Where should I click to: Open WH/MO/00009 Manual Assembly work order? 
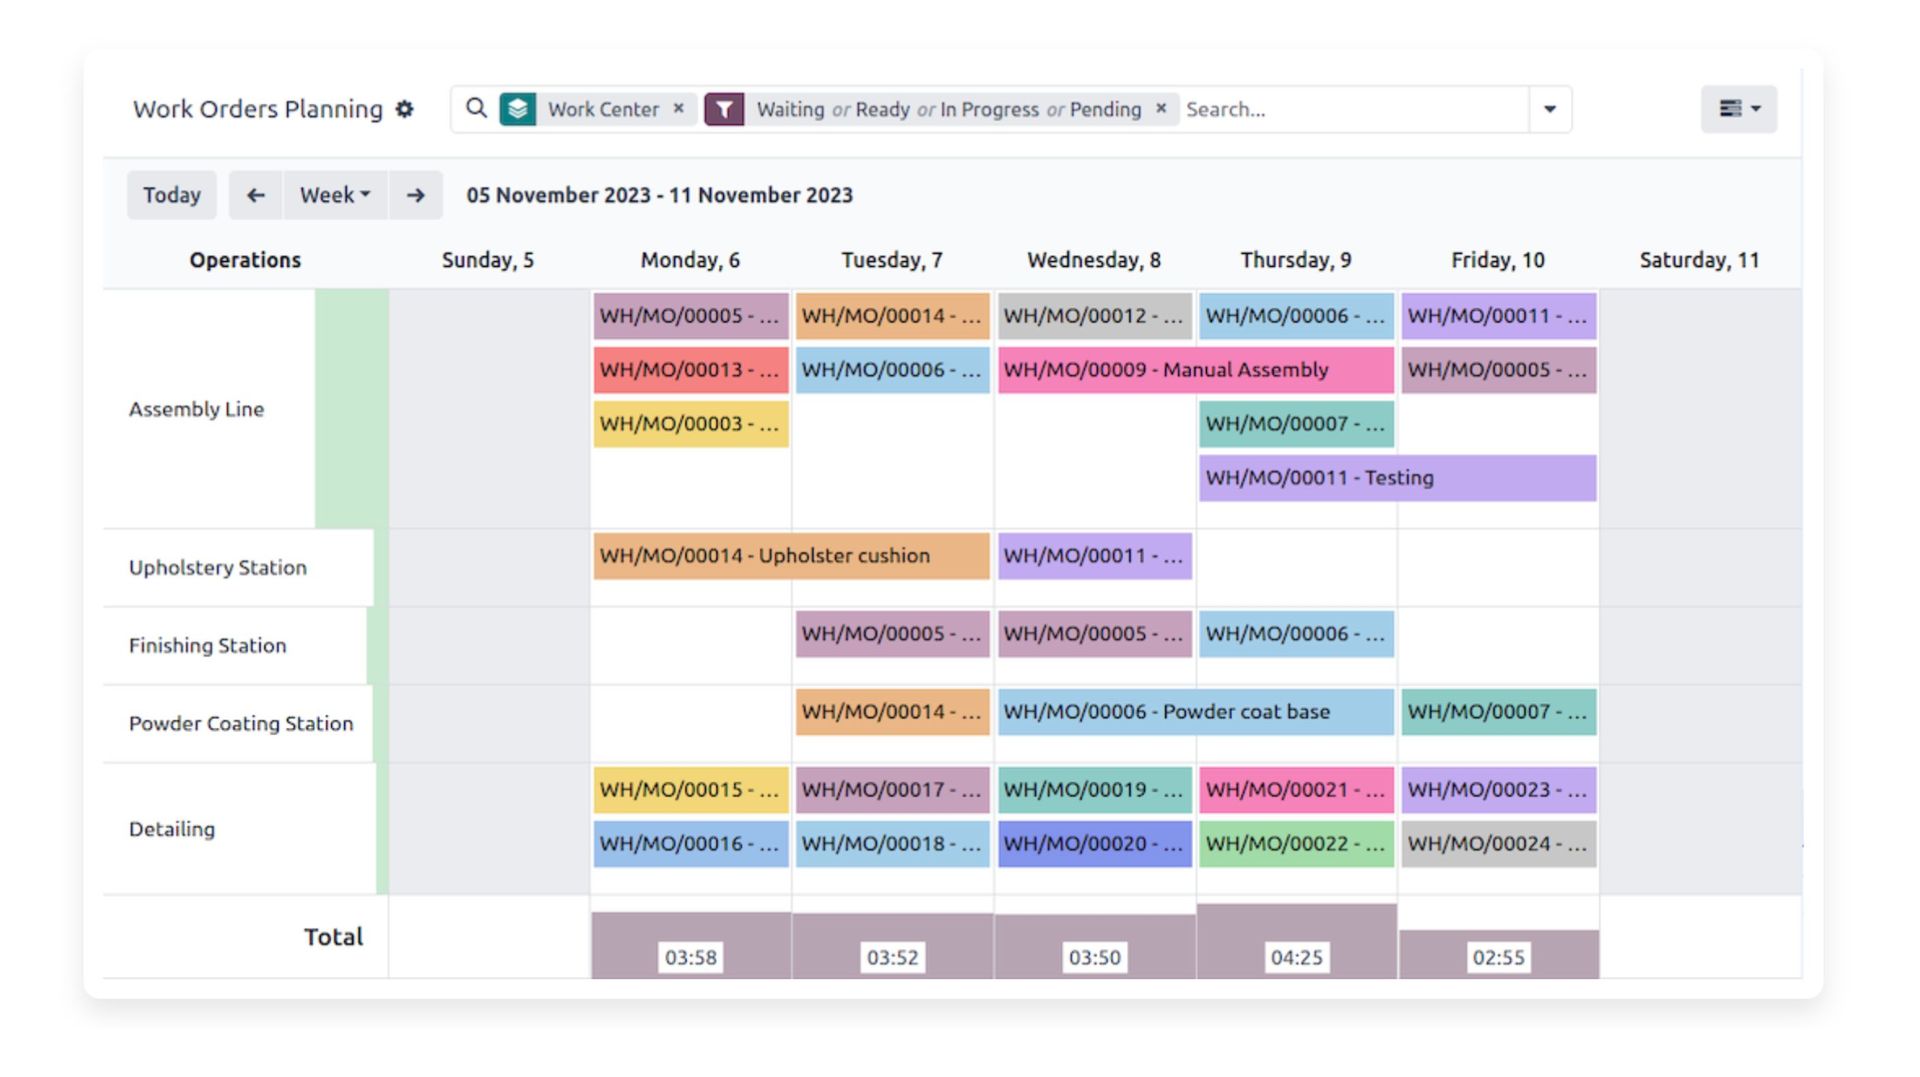tap(1195, 370)
